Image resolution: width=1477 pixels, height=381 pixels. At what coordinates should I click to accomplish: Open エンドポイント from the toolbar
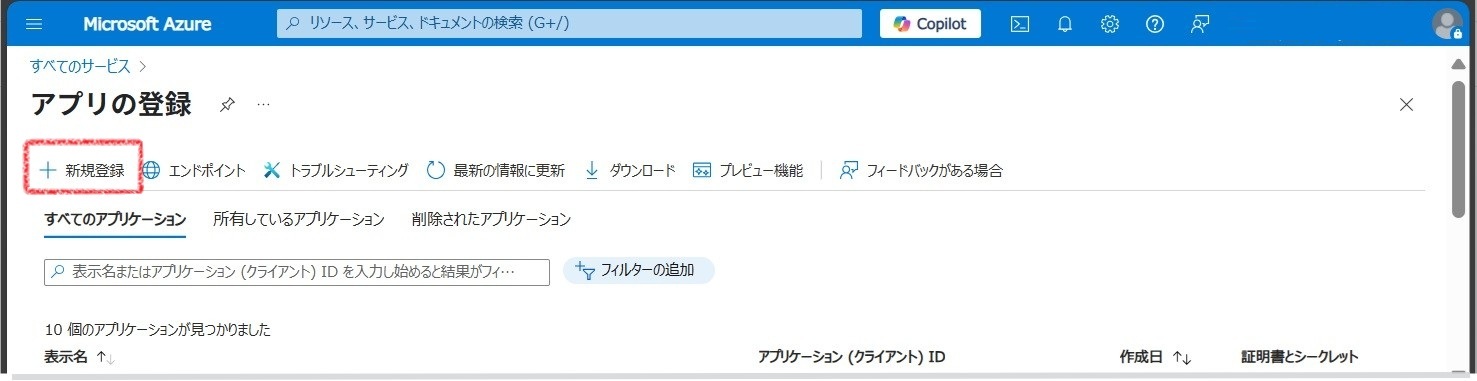coord(194,170)
